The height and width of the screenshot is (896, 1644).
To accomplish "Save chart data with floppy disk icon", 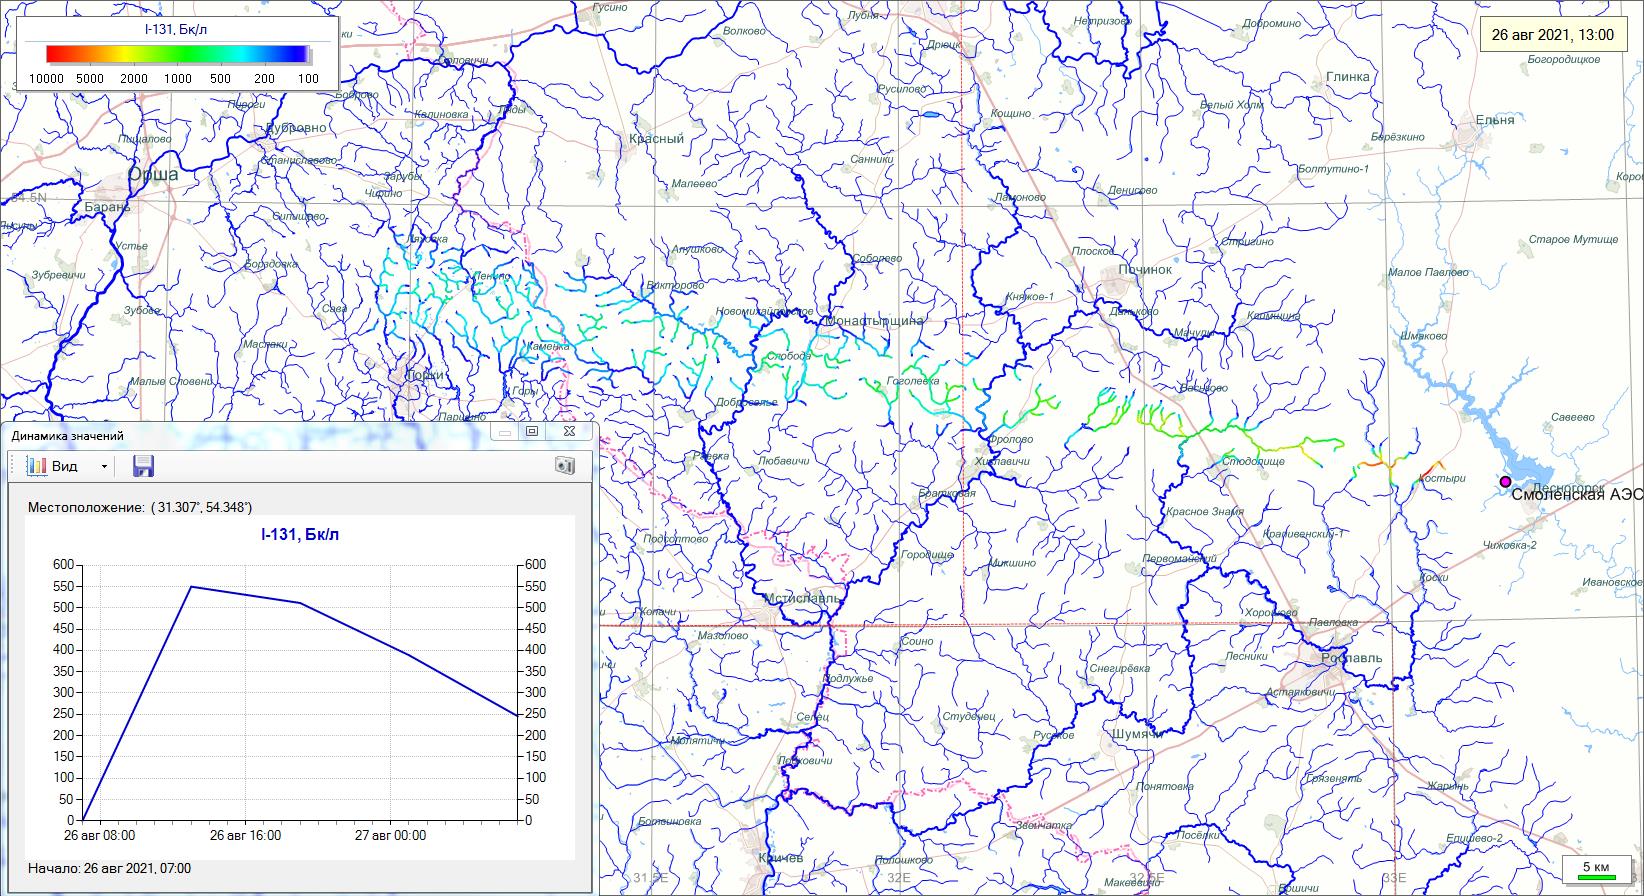I will 143,466.
